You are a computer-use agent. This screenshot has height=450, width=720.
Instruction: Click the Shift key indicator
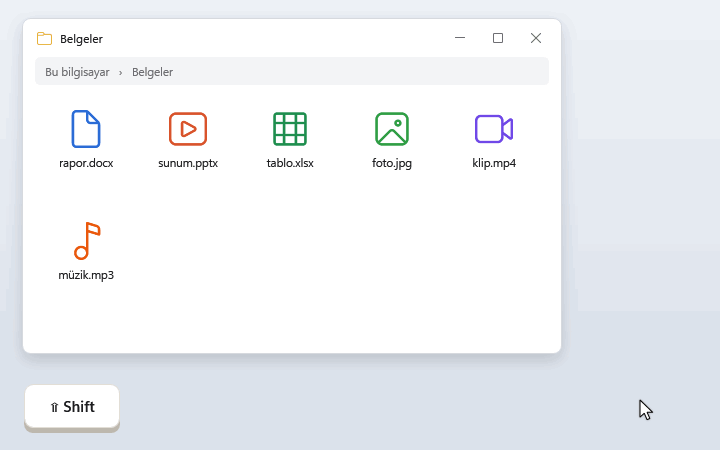72,407
